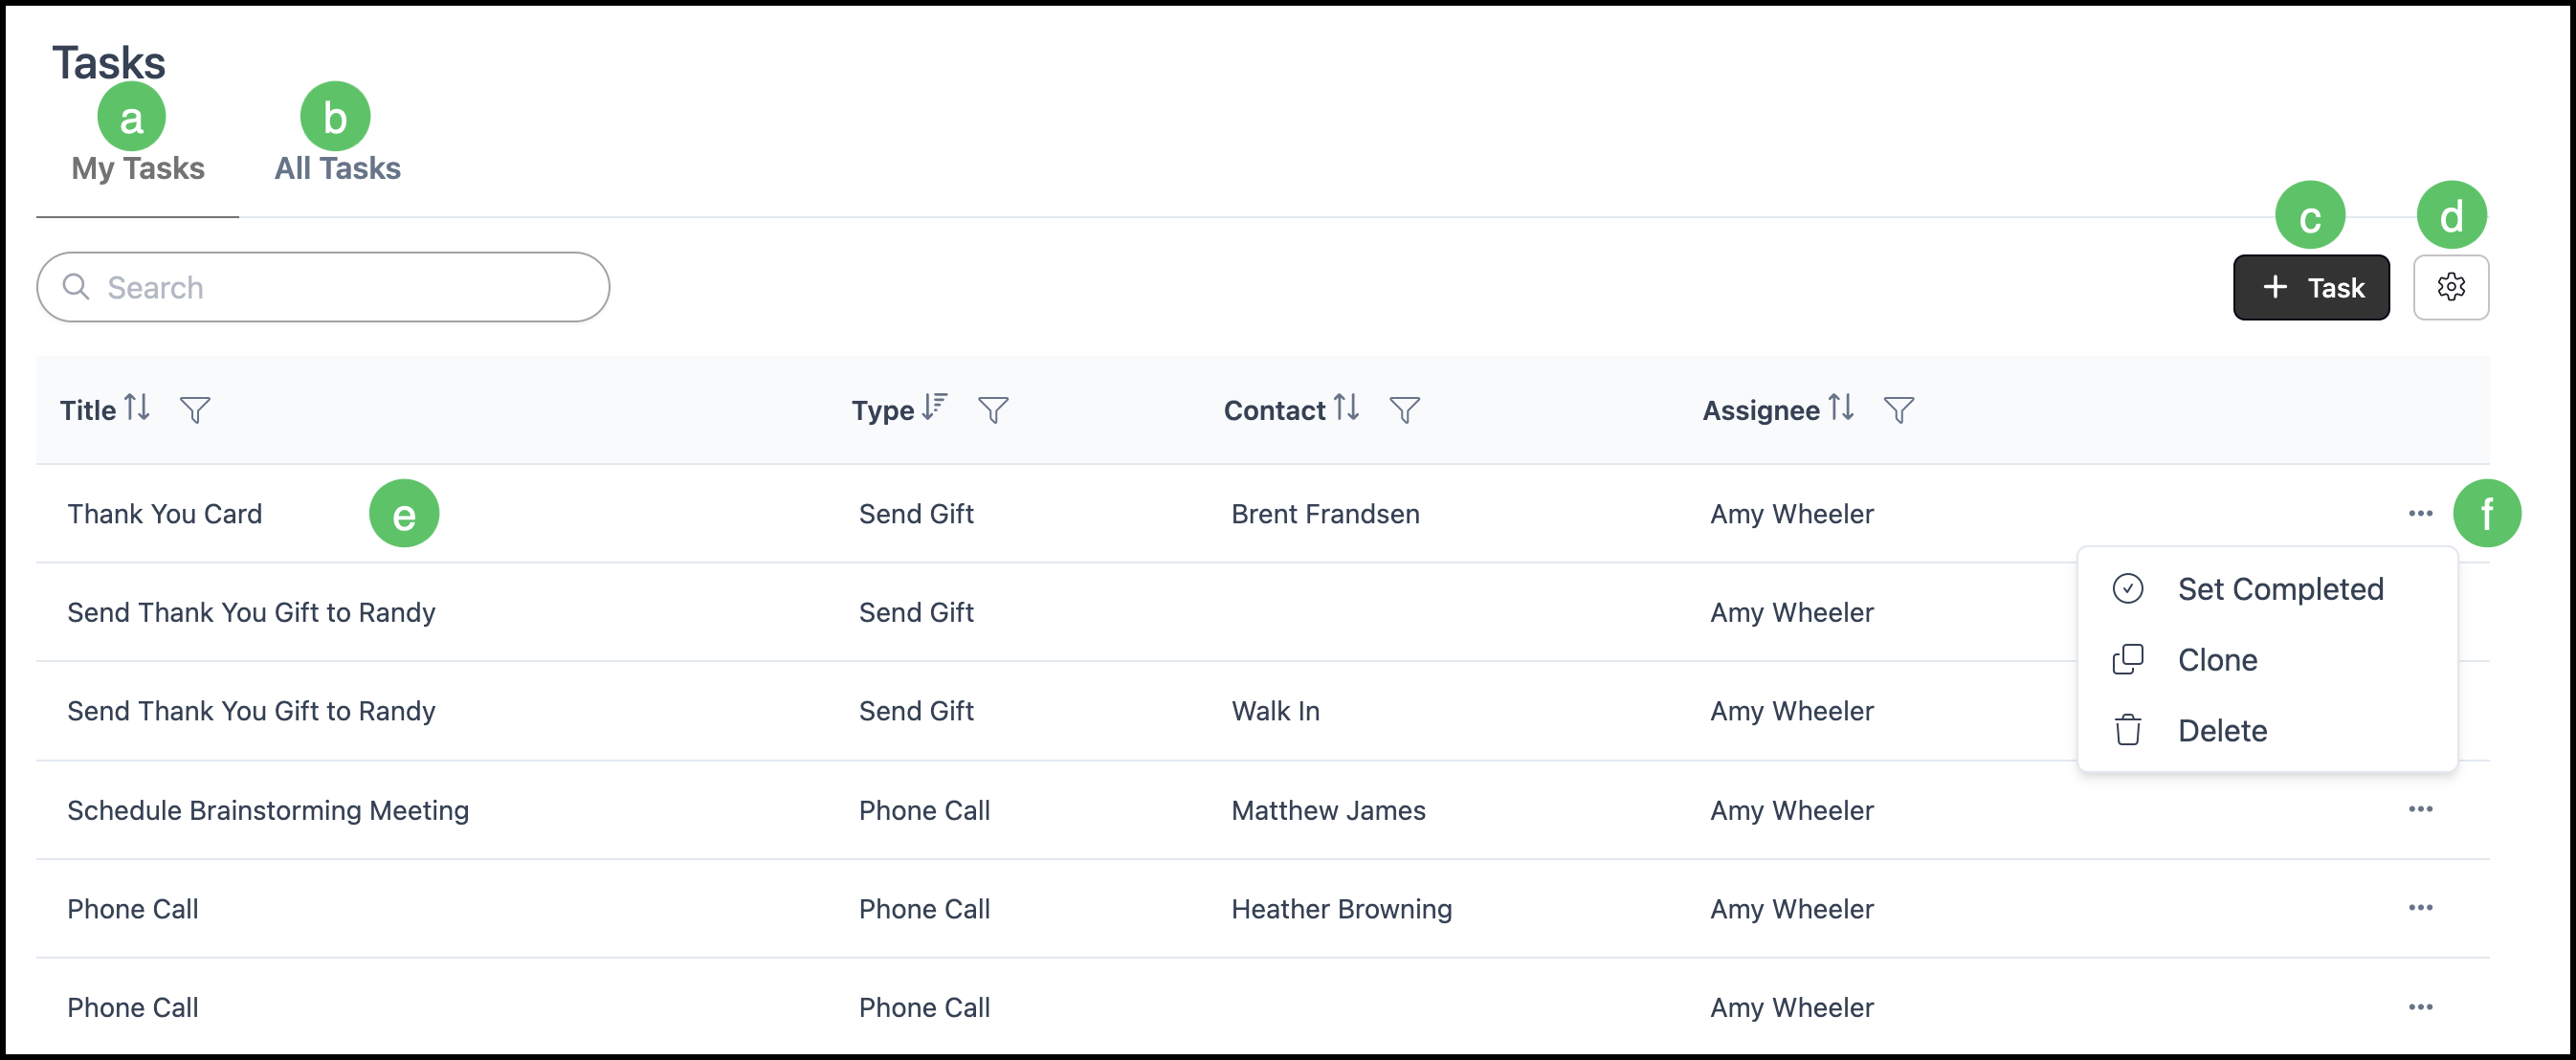Image resolution: width=2576 pixels, height=1060 pixels.
Task: Open the Type column filter funnel
Action: point(993,410)
